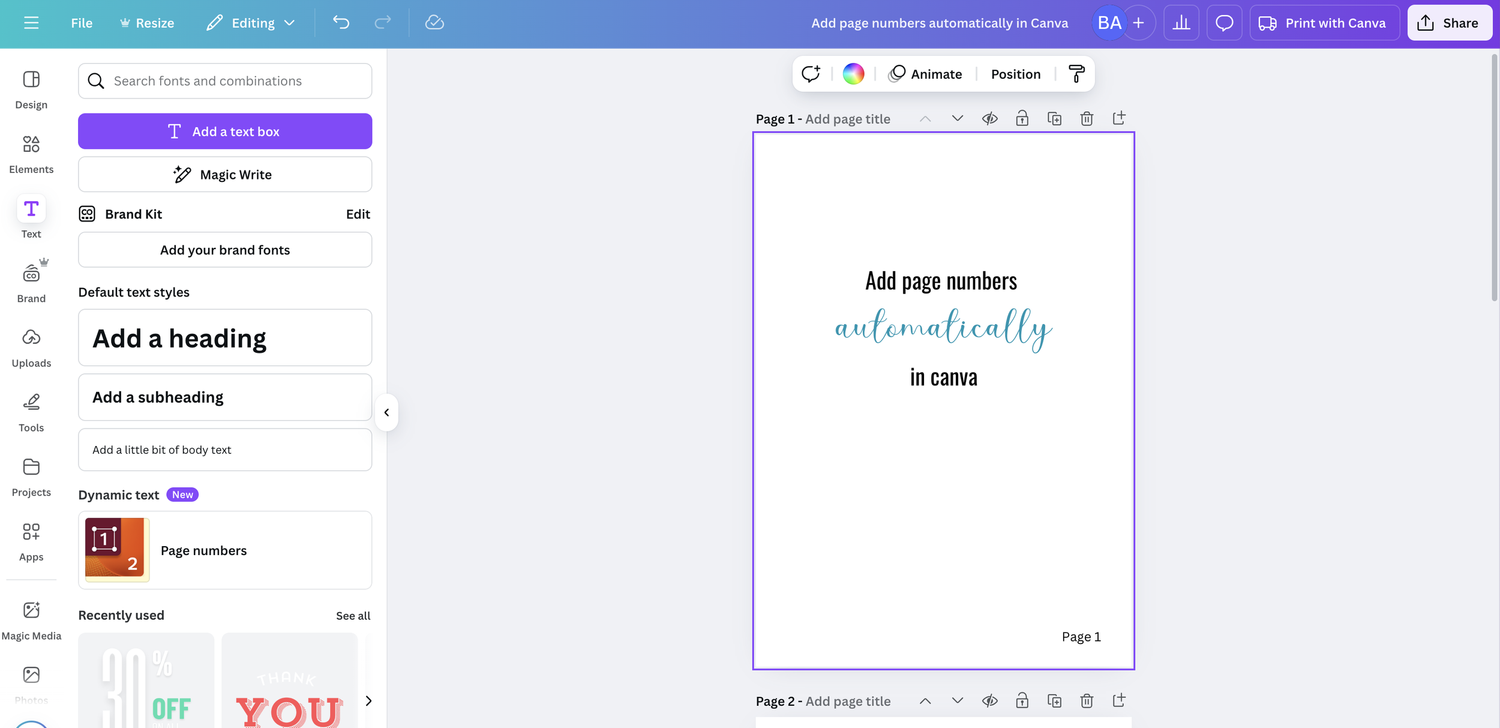The width and height of the screenshot is (1500, 728).
Task: Select the Elements sidebar icon
Action: [30, 152]
